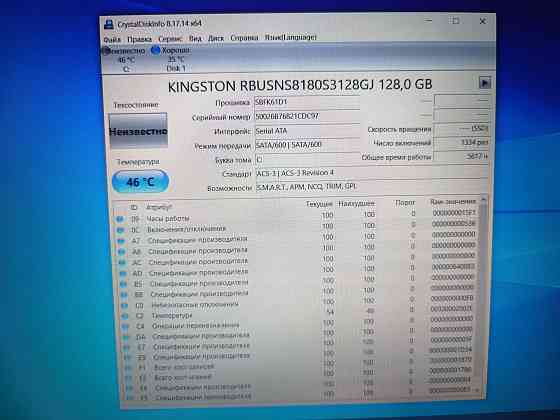Open the Сервис menu
Screen dimensions: 560x420
(x=170, y=39)
